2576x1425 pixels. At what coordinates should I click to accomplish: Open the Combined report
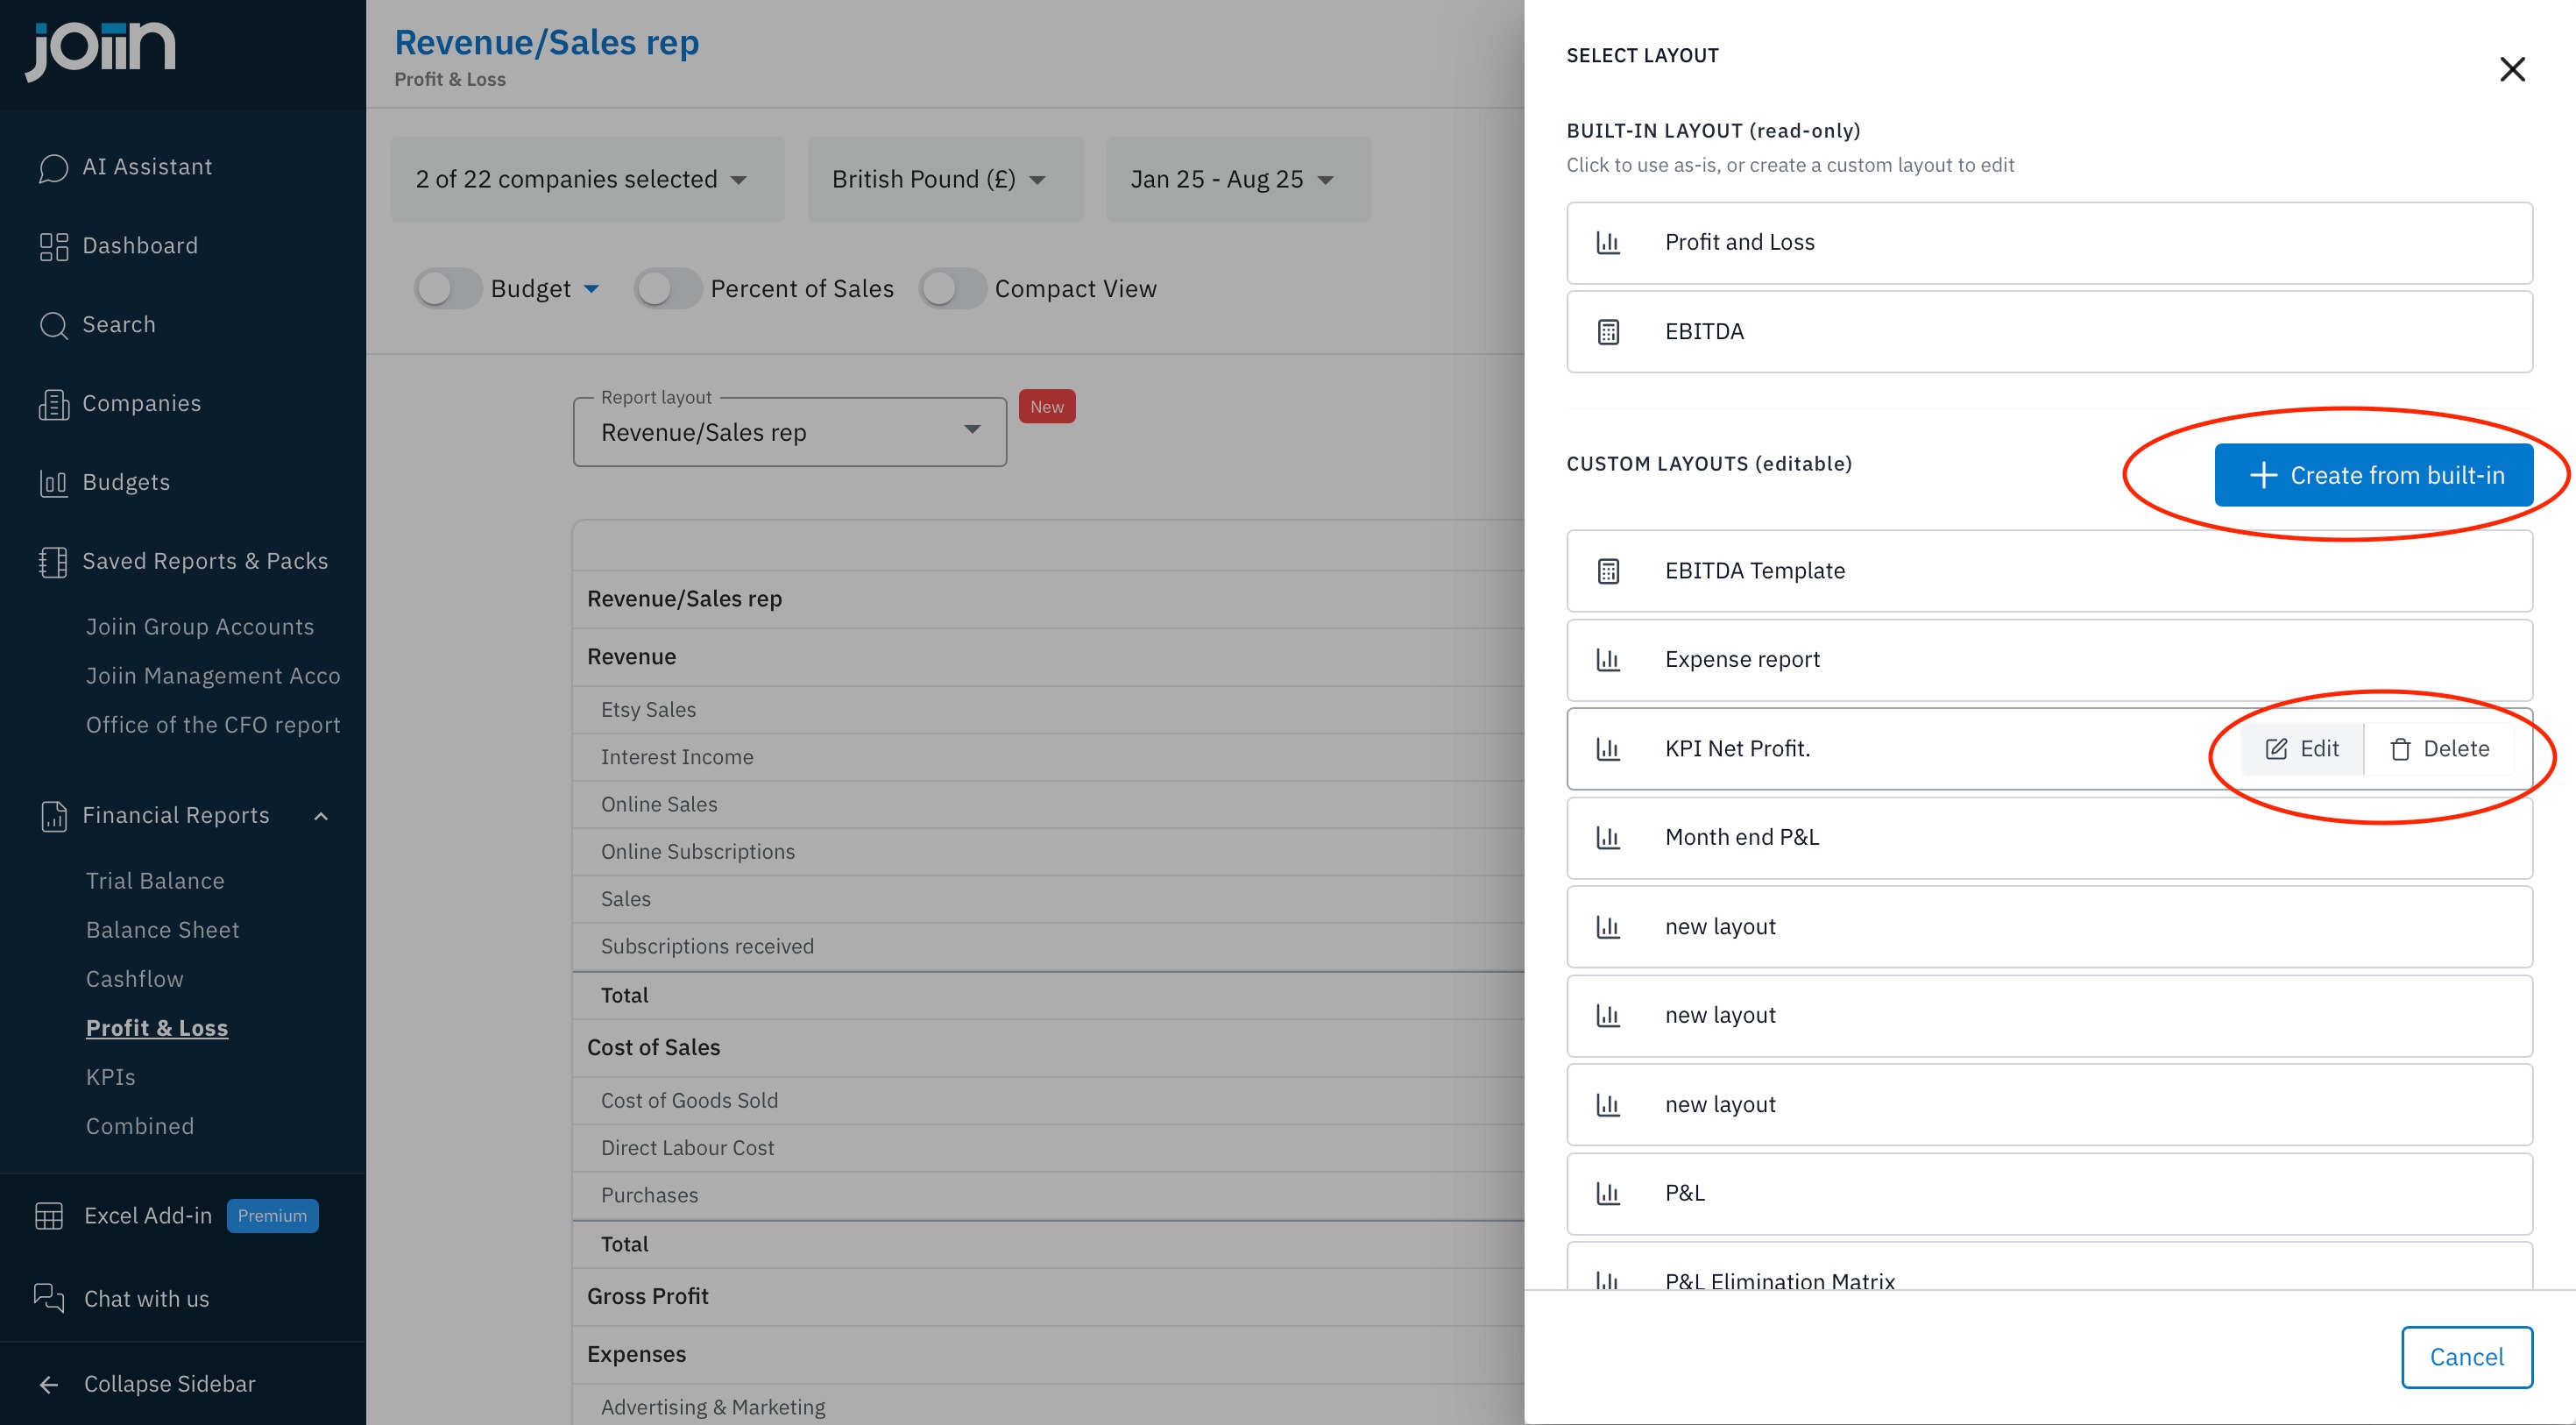tap(140, 1126)
